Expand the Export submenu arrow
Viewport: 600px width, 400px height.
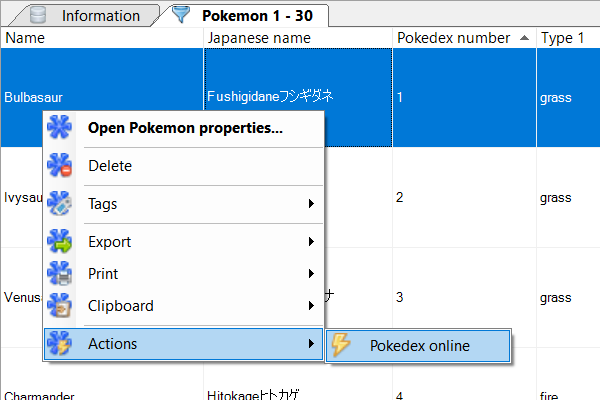click(x=312, y=242)
